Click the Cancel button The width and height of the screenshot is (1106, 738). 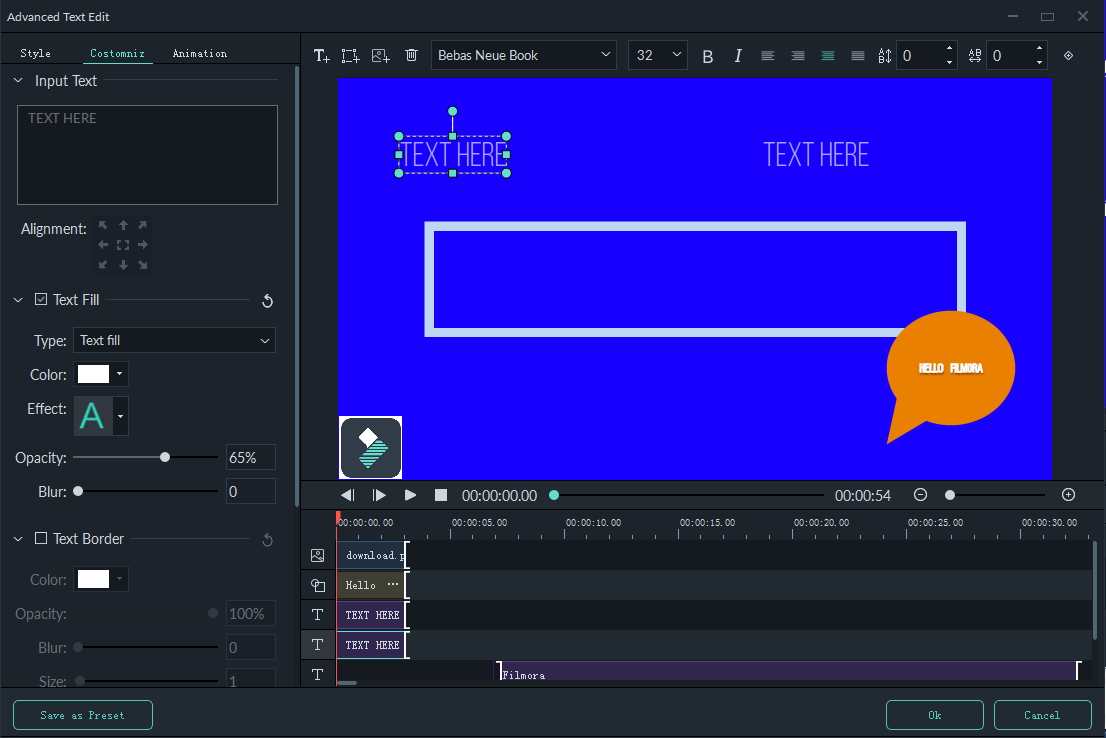[1043, 715]
